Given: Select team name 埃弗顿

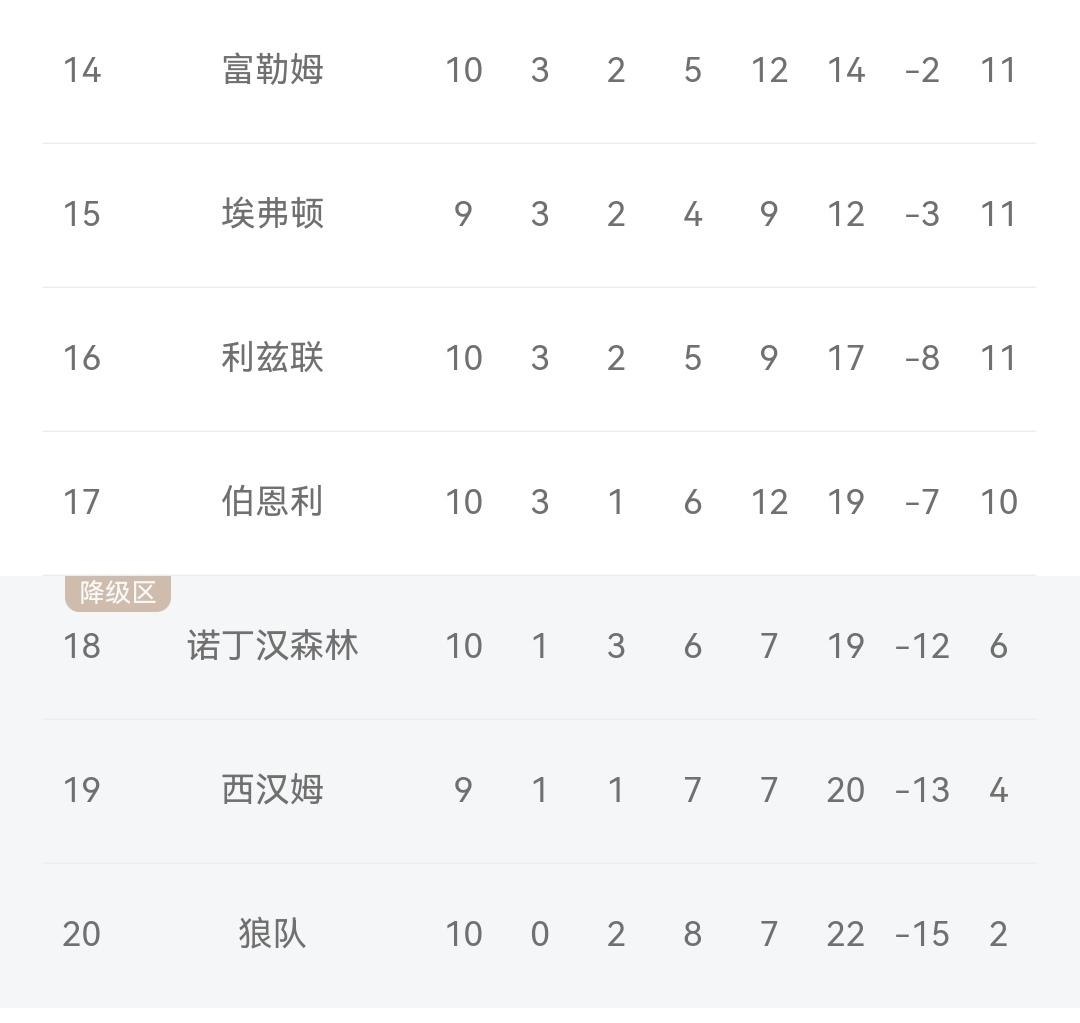Looking at the screenshot, I should click(x=272, y=214).
